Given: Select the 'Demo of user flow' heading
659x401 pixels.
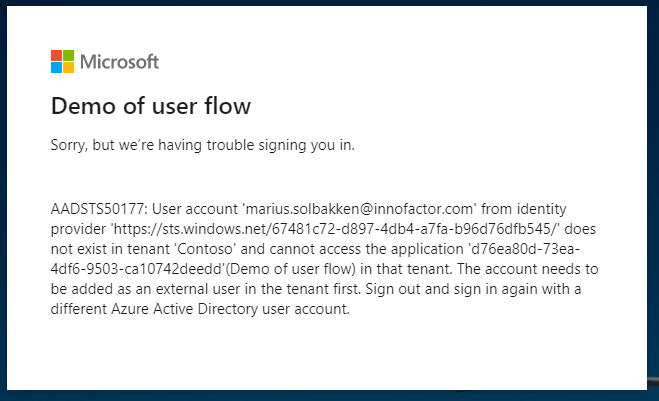Looking at the screenshot, I should [x=150, y=105].
